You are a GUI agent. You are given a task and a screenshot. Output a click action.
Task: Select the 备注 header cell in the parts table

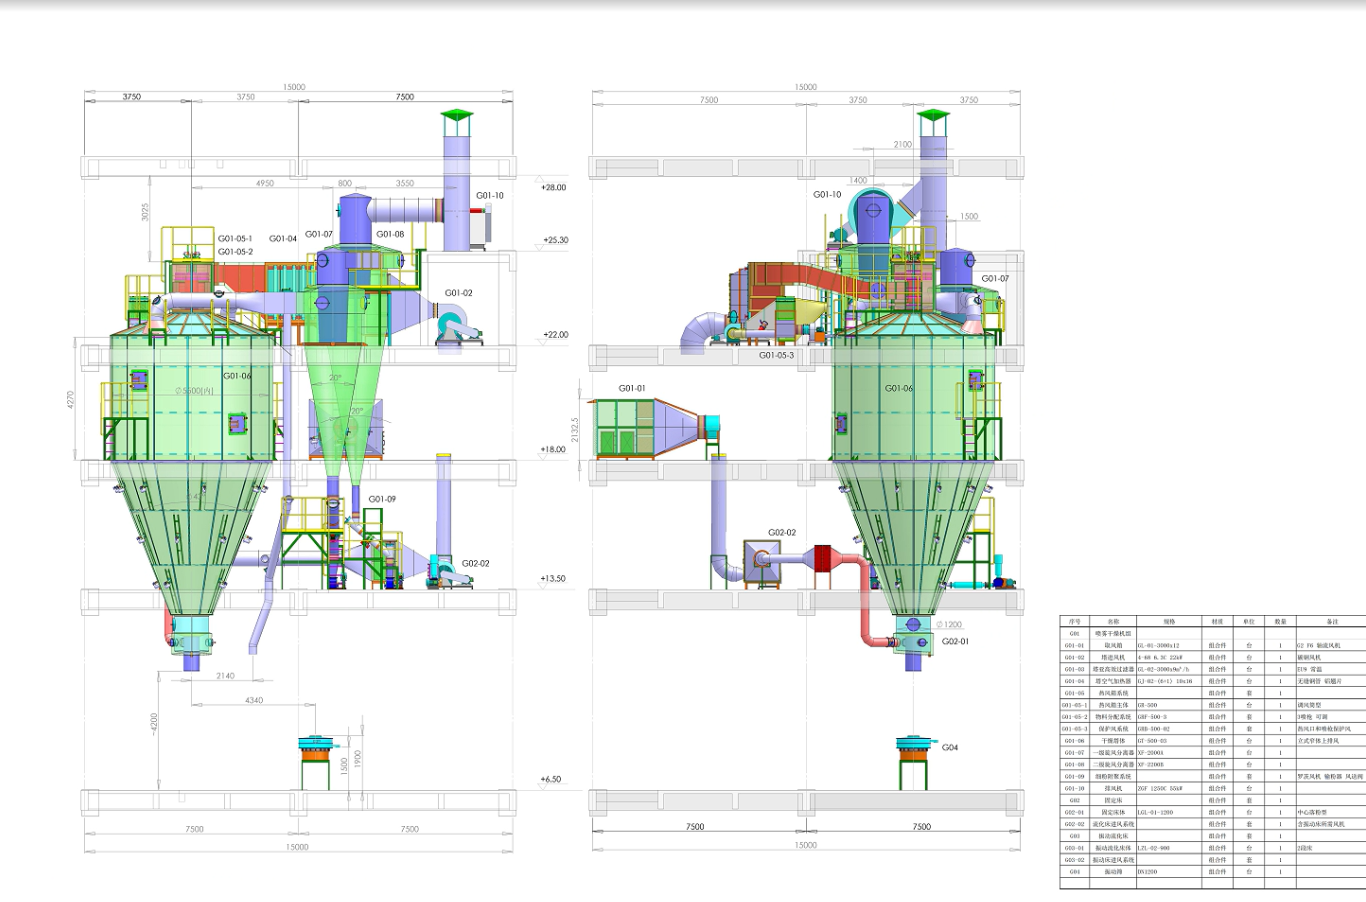(x=1331, y=621)
